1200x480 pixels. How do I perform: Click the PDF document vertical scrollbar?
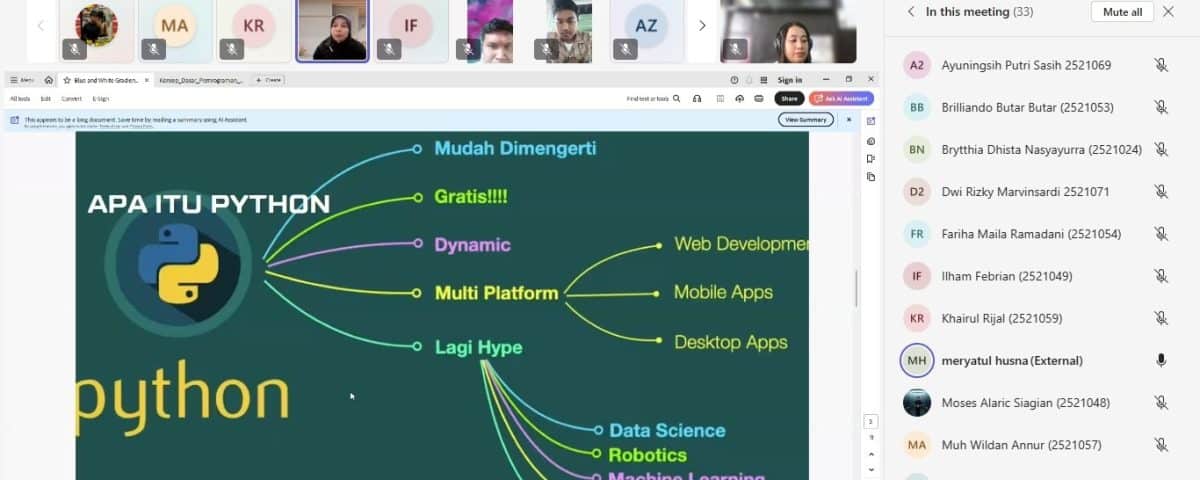(x=855, y=289)
